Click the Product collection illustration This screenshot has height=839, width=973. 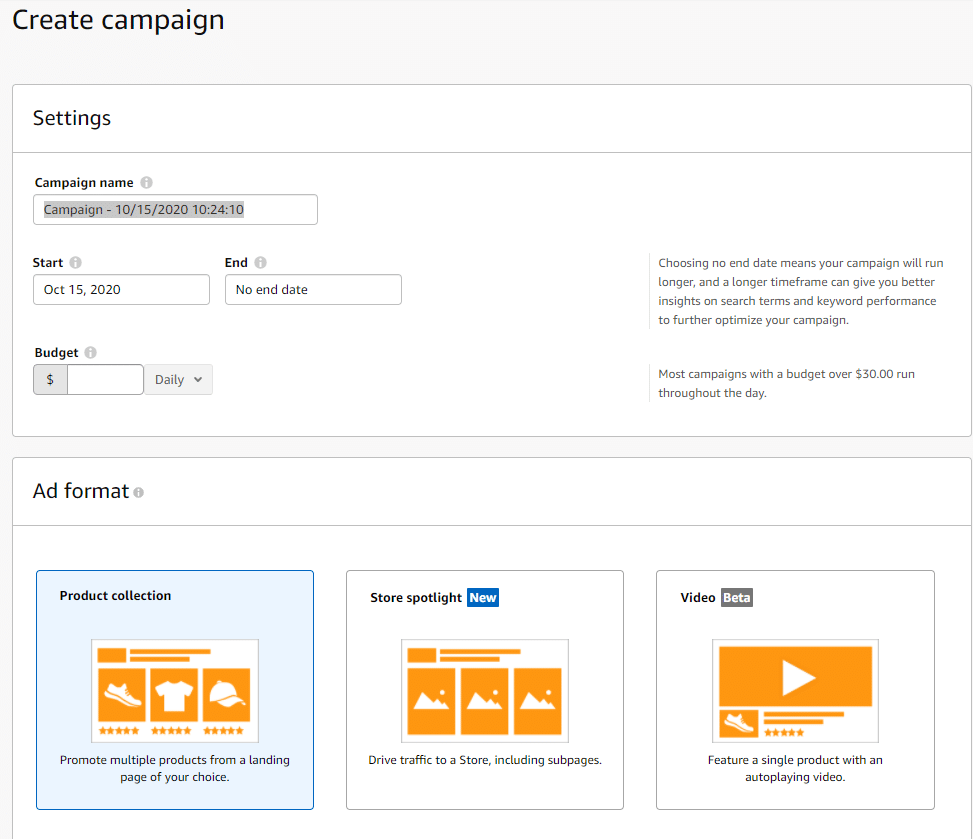pyautogui.click(x=175, y=691)
